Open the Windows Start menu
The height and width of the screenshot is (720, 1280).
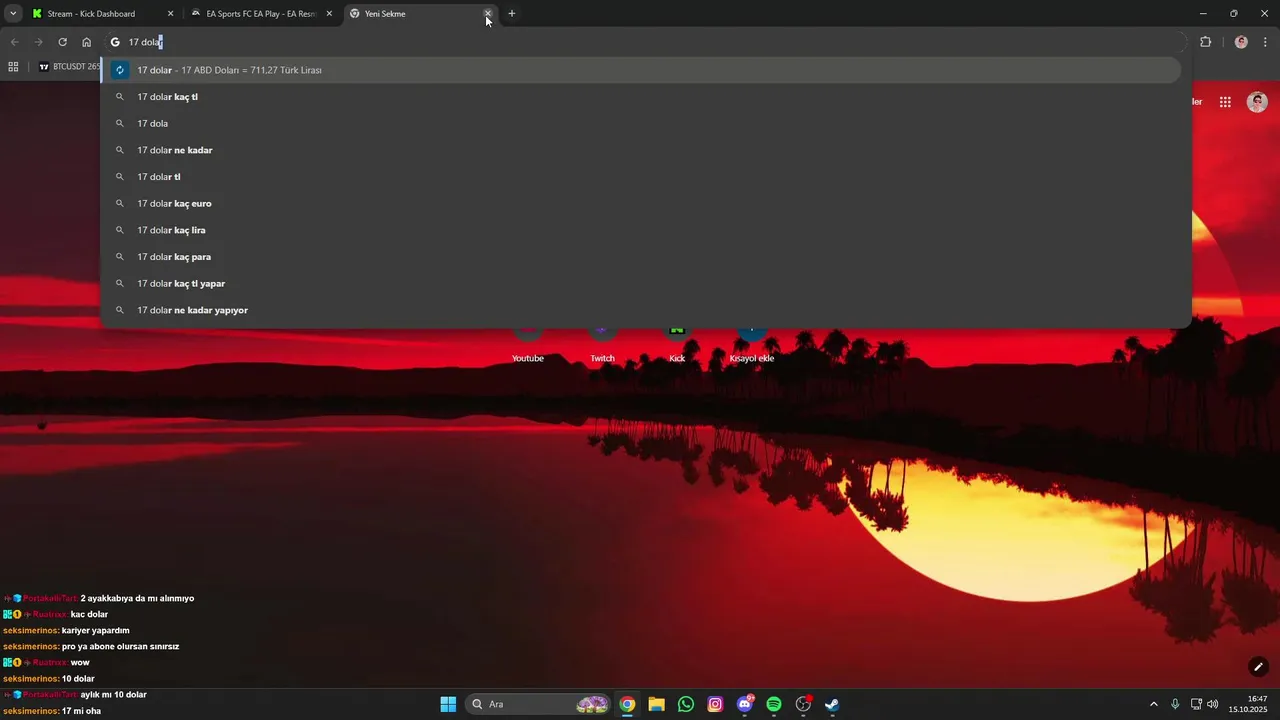[448, 704]
